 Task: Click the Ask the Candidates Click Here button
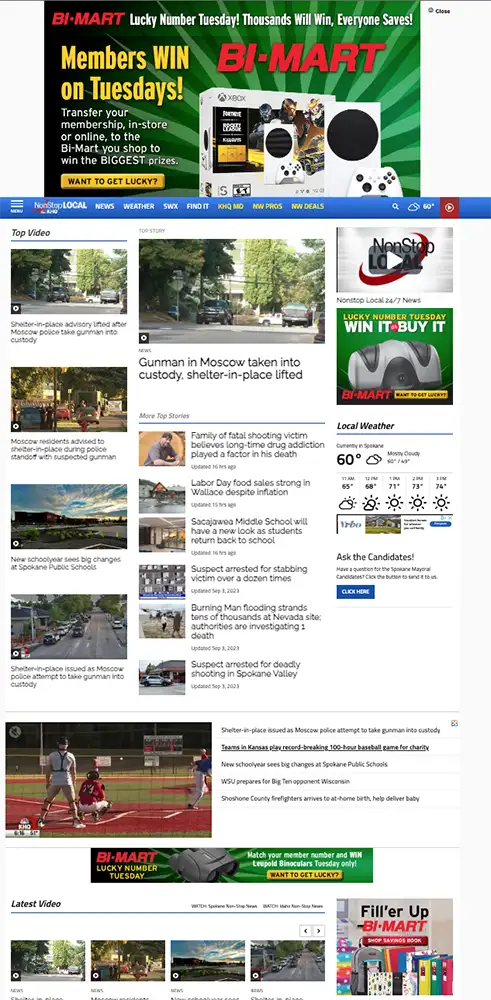[355, 592]
